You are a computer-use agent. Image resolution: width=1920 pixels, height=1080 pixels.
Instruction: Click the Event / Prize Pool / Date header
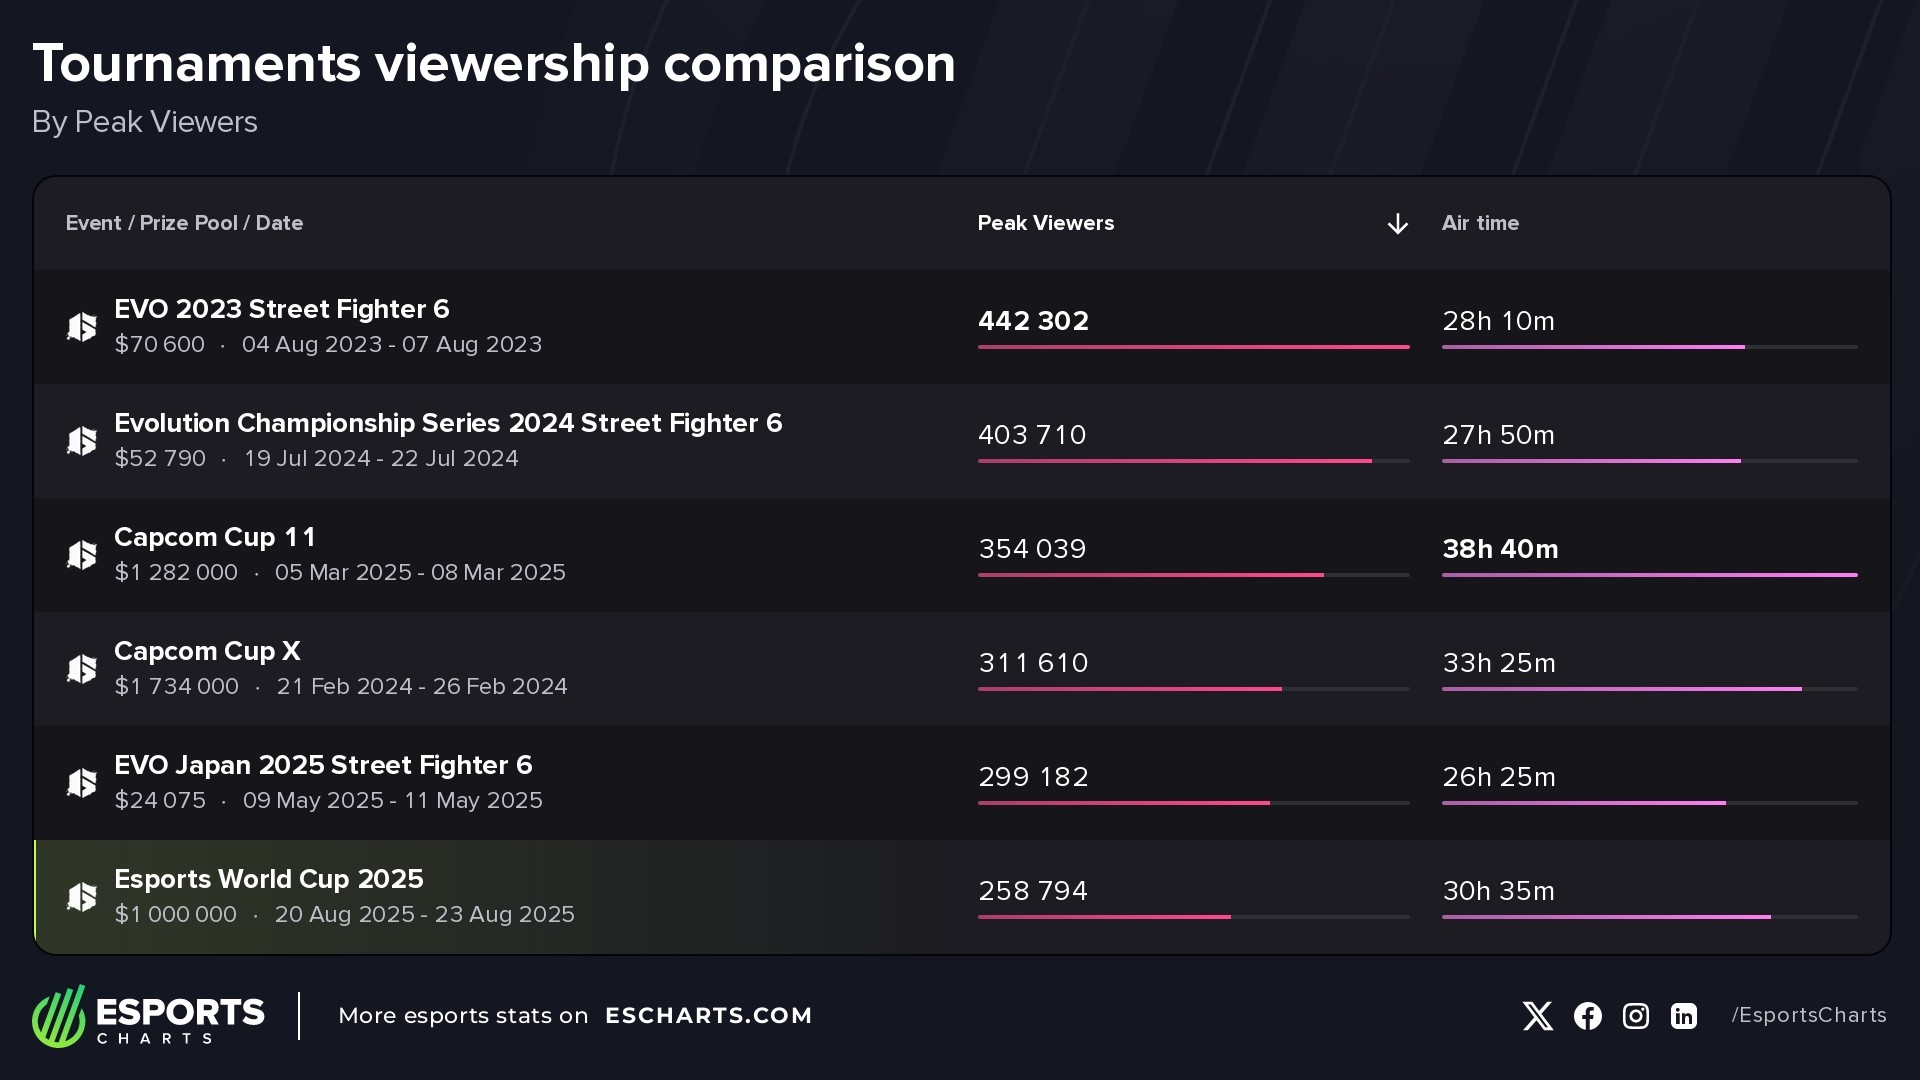tap(184, 223)
